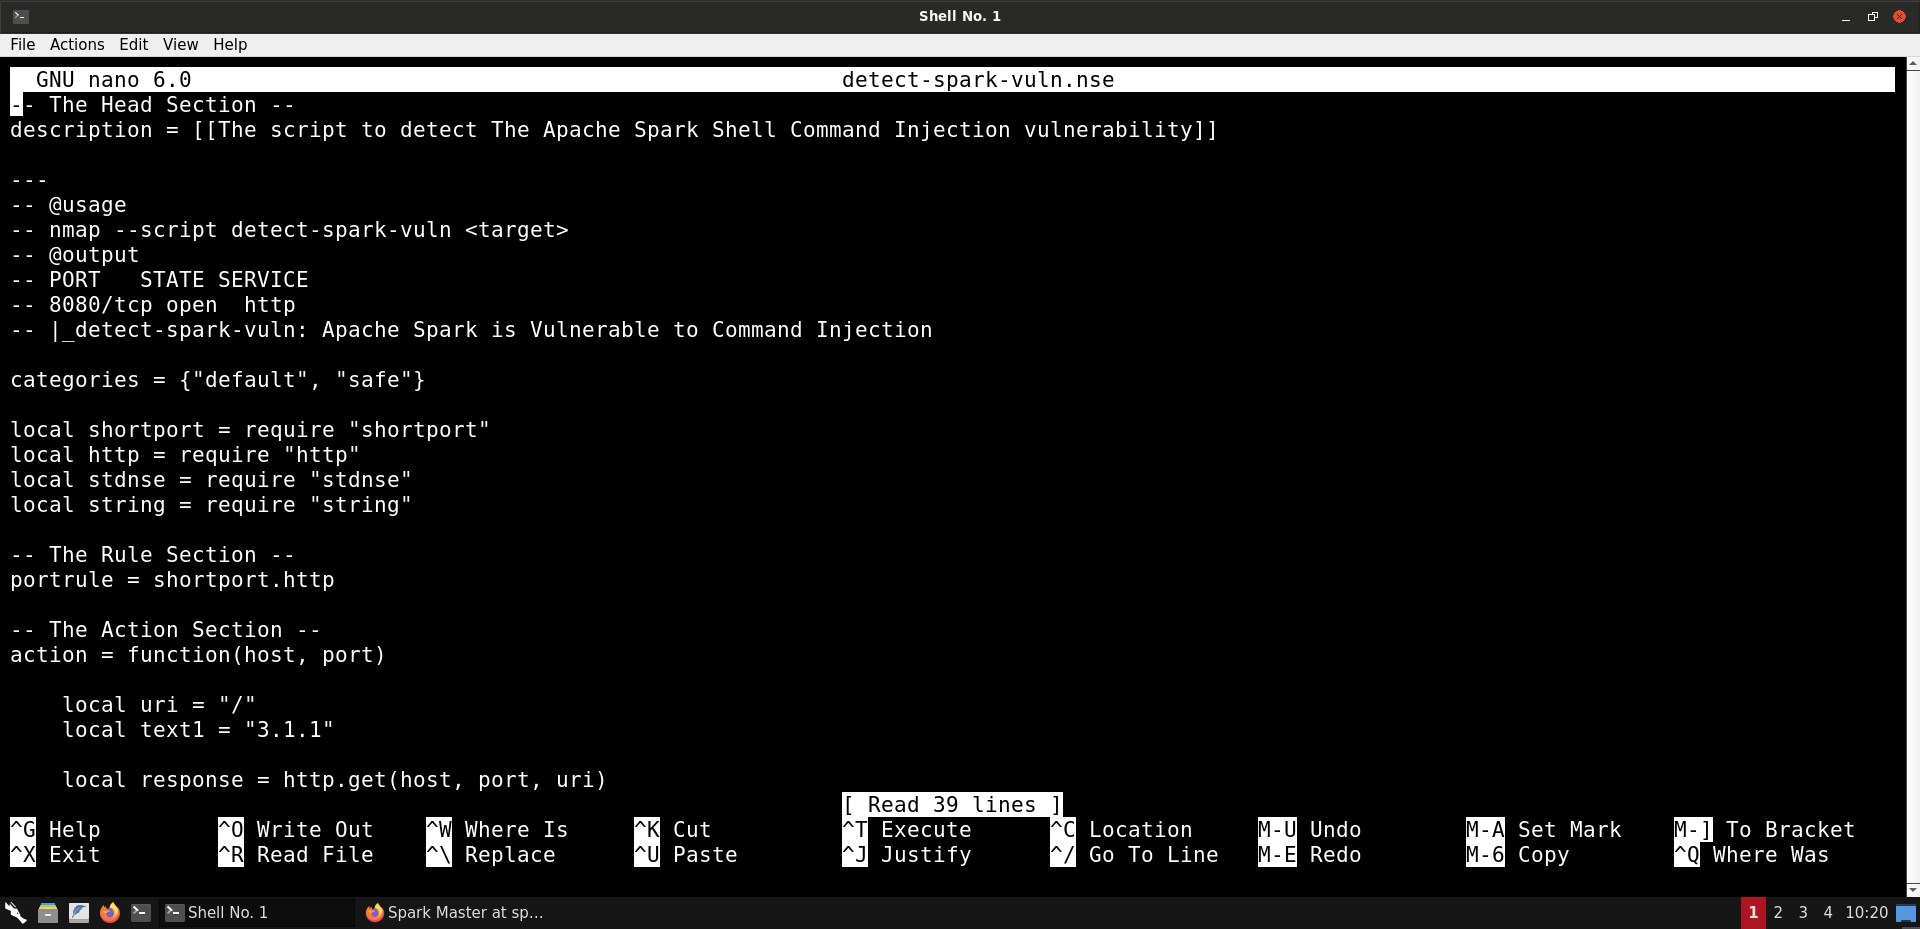The width and height of the screenshot is (1920, 929).
Task: Switch to the Shell No. 1 taskbar entry
Action: click(x=257, y=912)
